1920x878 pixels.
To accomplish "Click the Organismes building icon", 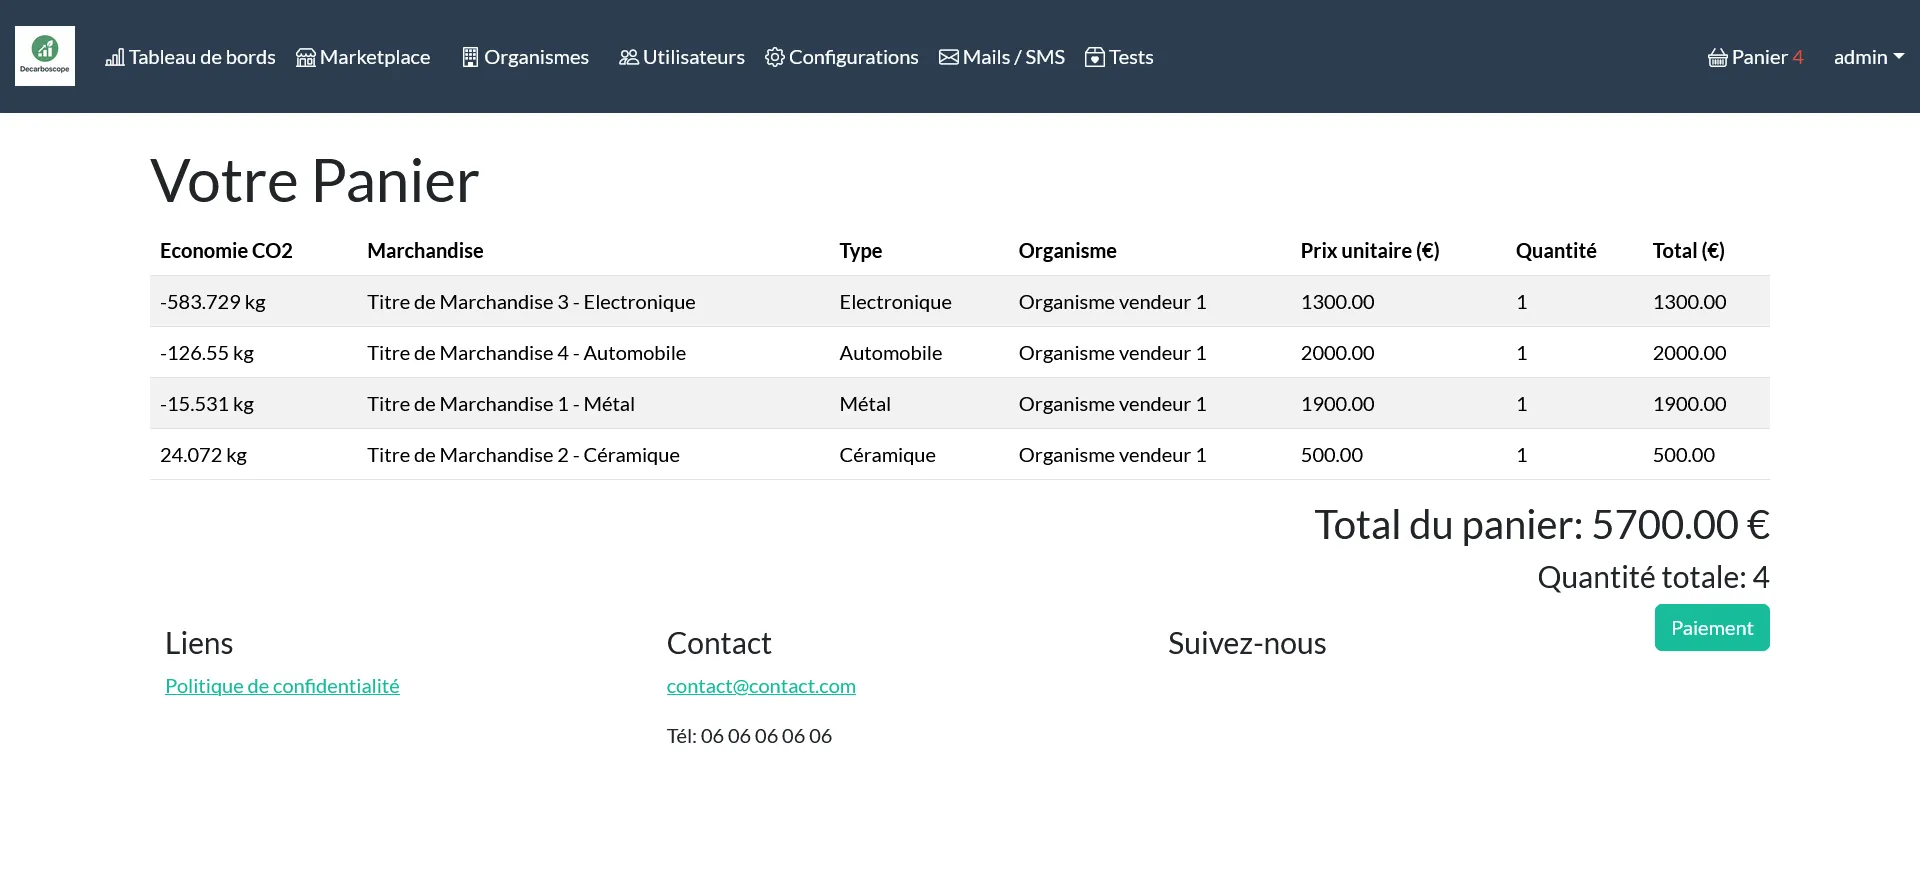I will [x=470, y=58].
